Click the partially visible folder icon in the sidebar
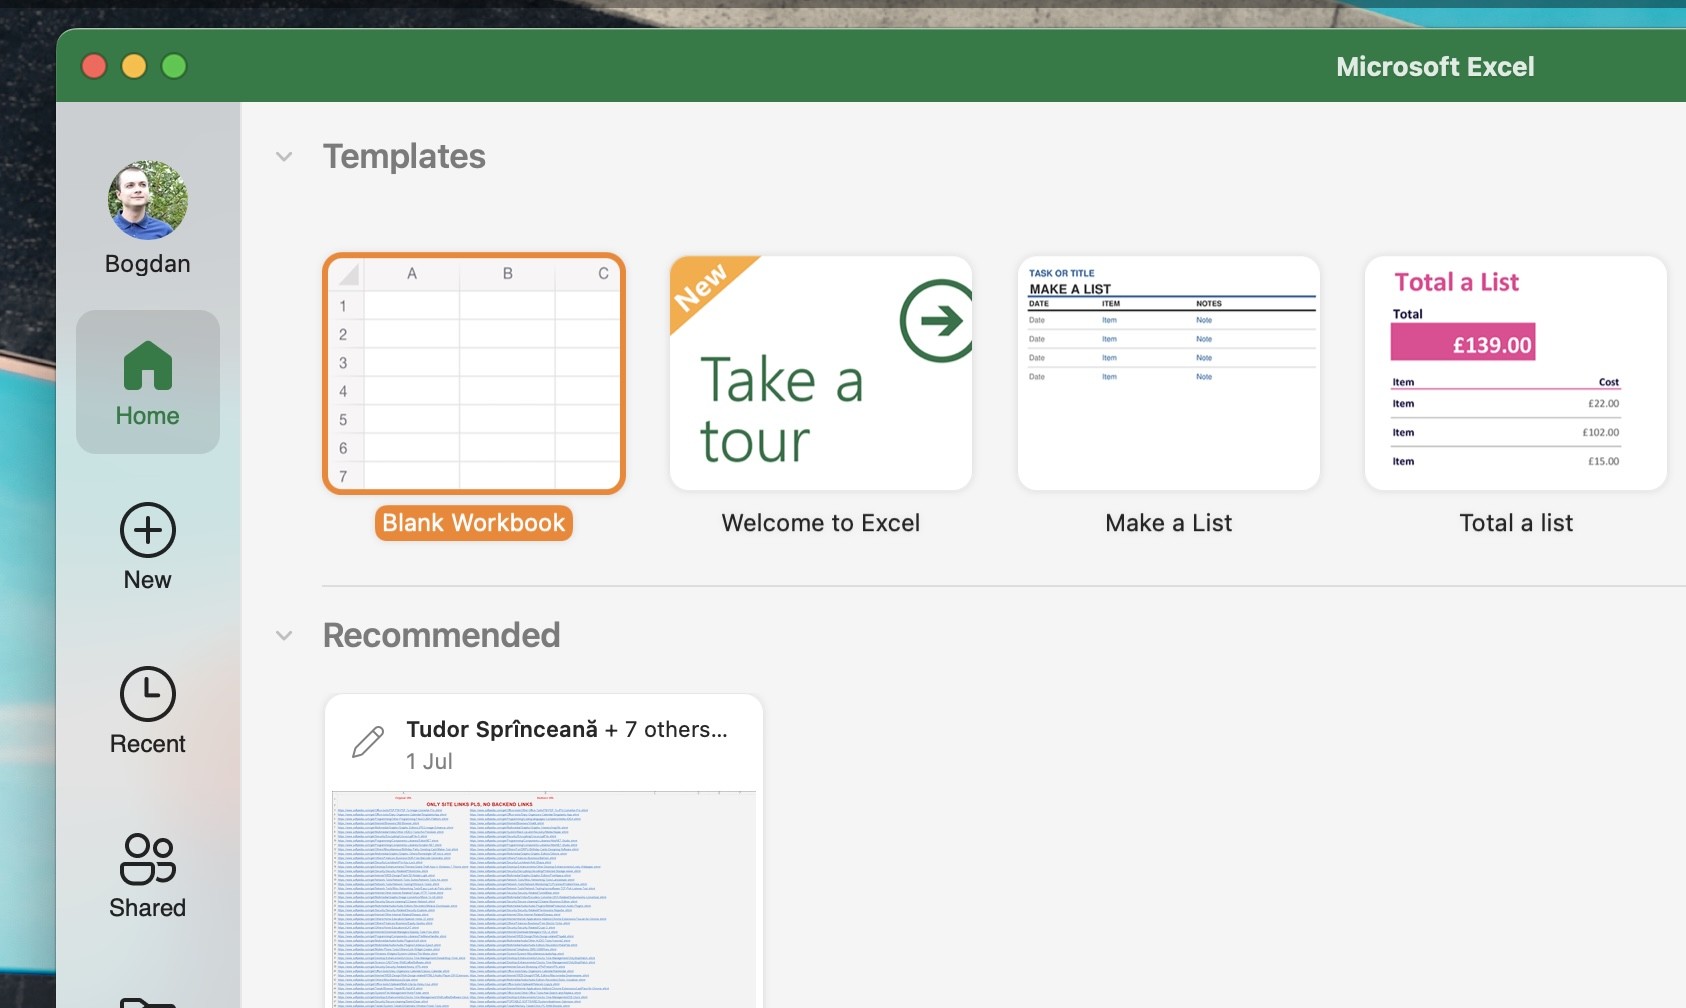This screenshot has width=1686, height=1008. click(148, 1002)
